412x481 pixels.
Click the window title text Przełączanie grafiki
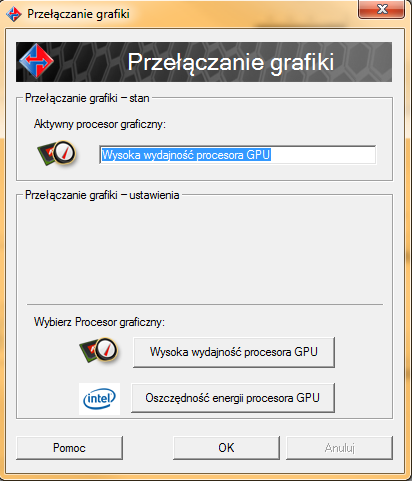tap(78, 14)
